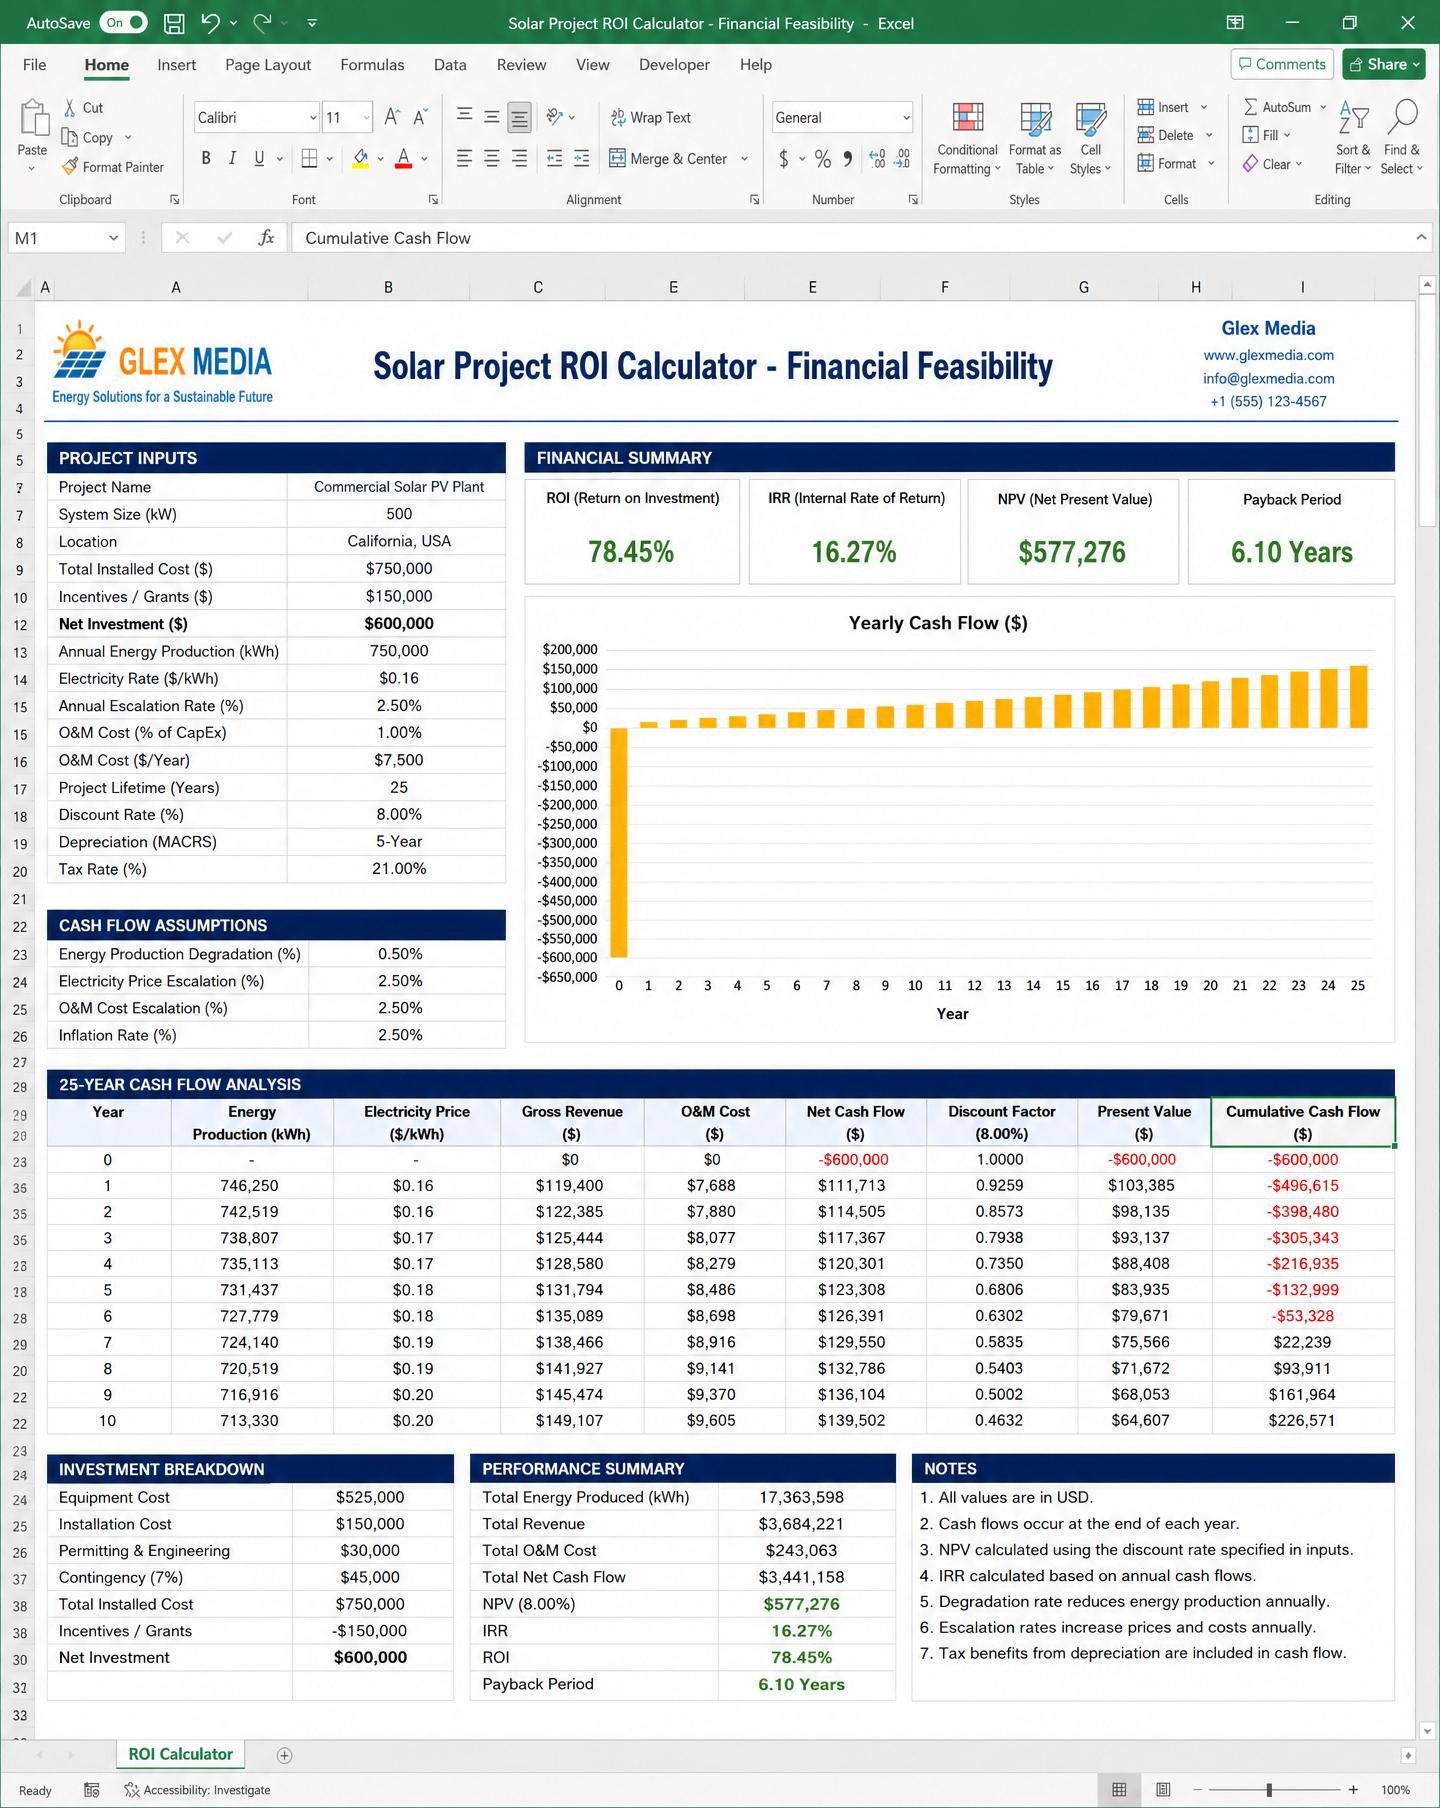Click Insert Function fx icon
The image size is (1440, 1808).
click(266, 238)
